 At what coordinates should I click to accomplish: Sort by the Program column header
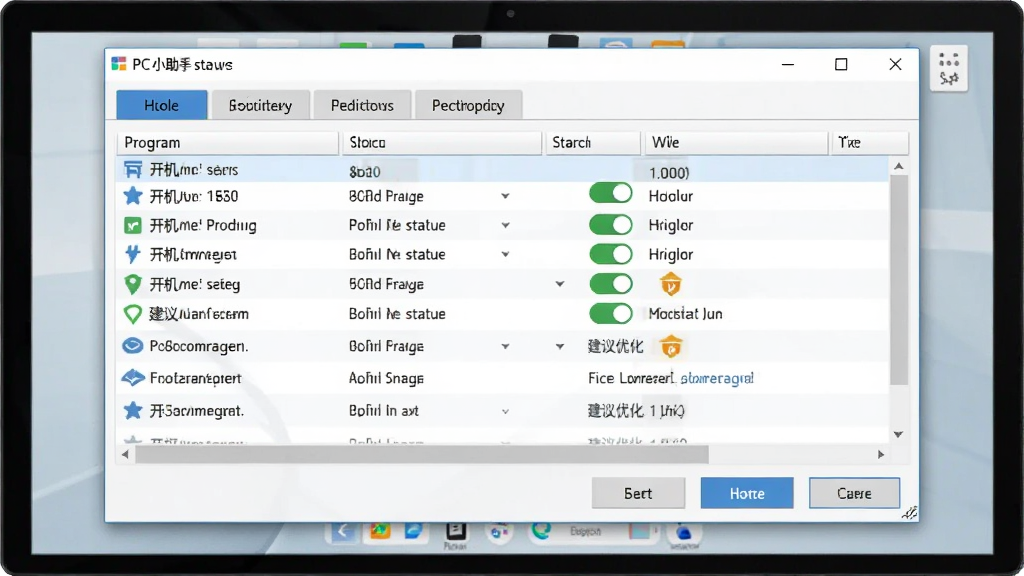228,142
